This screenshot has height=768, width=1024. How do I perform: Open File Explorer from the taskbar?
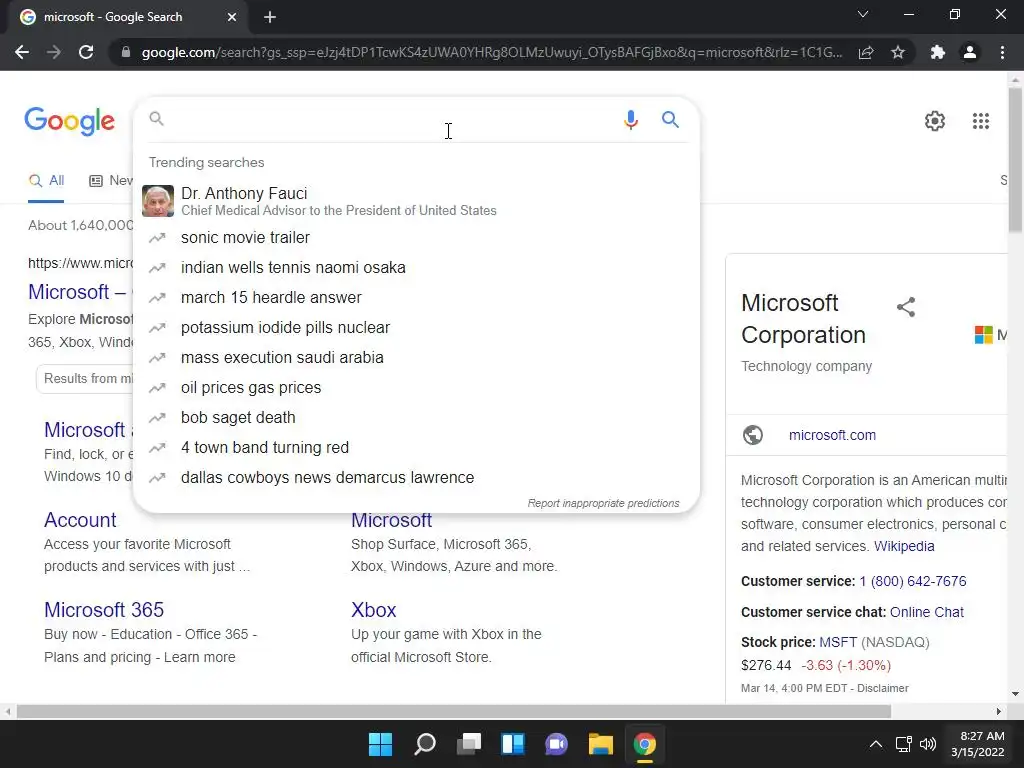600,744
